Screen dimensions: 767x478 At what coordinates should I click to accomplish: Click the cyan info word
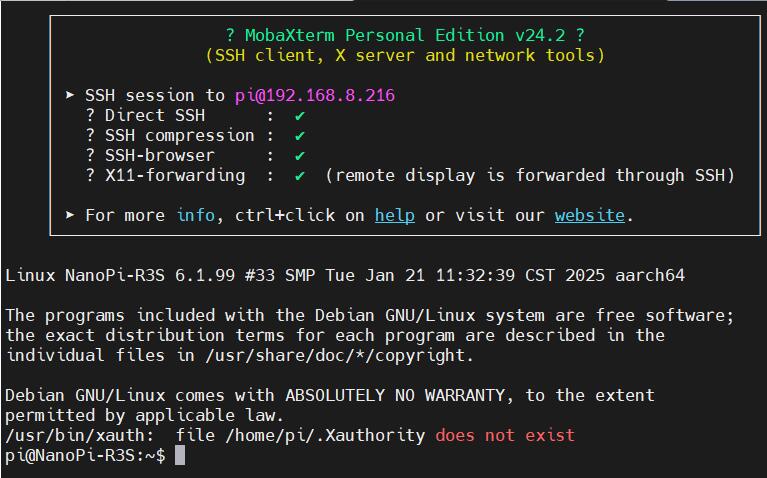tap(195, 215)
